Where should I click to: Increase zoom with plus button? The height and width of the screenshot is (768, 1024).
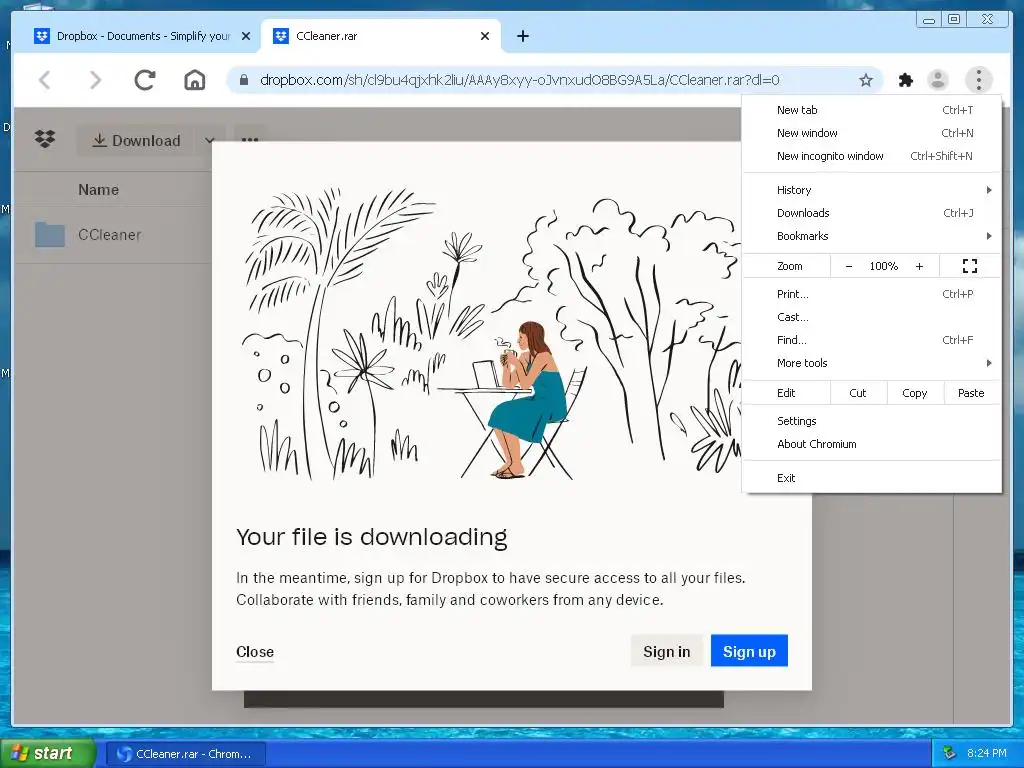[920, 266]
